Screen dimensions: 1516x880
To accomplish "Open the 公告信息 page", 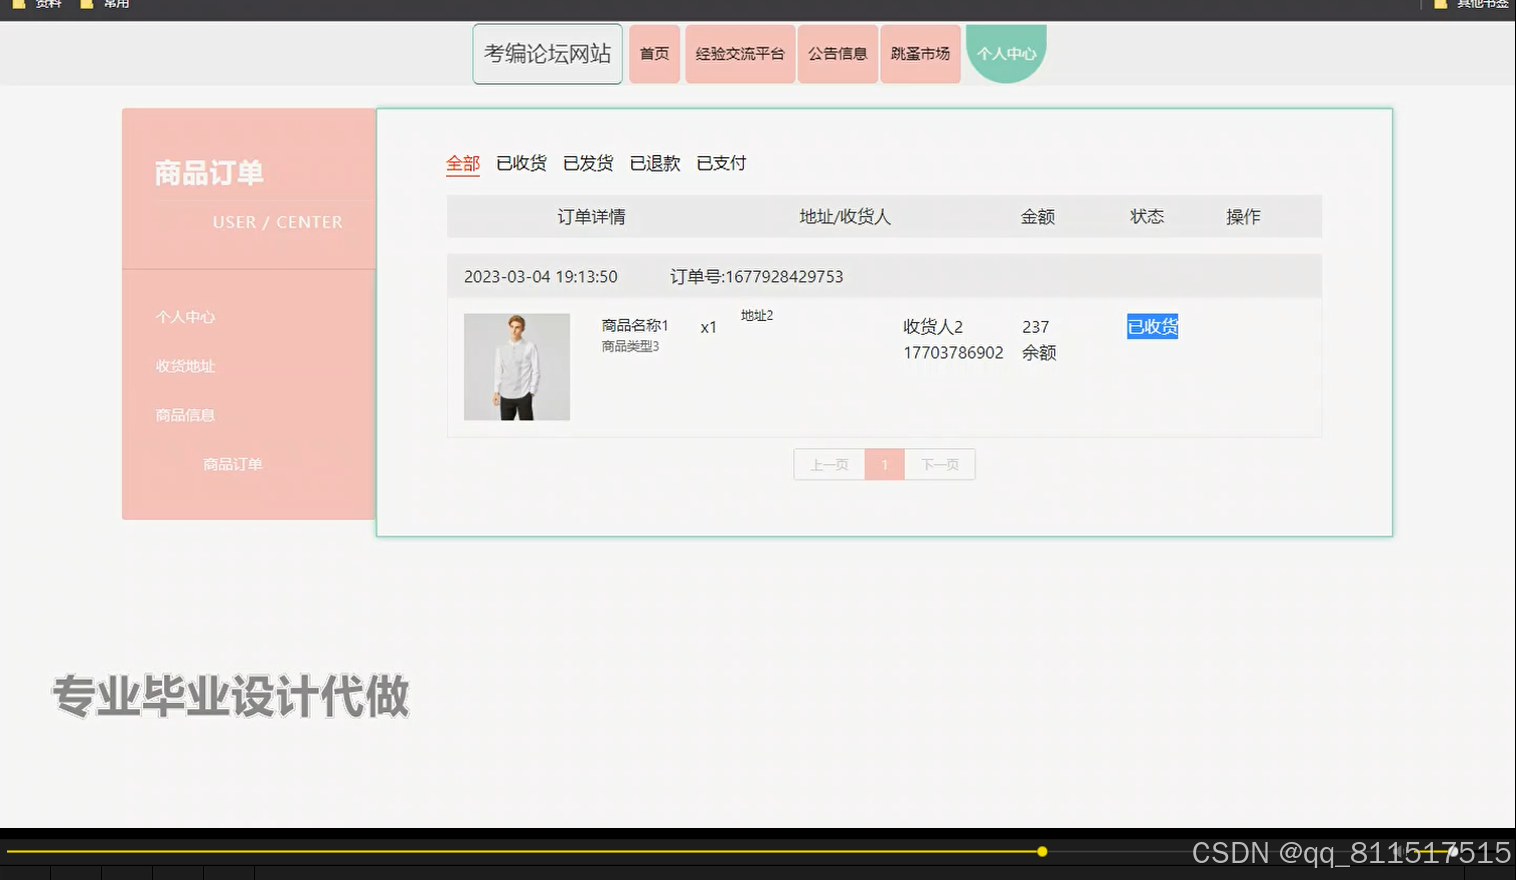I will pyautogui.click(x=837, y=53).
